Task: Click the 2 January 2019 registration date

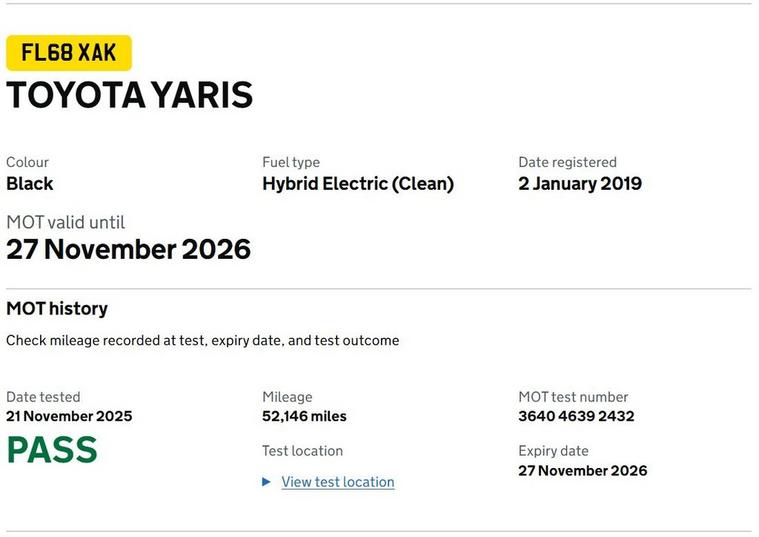Action: [580, 184]
